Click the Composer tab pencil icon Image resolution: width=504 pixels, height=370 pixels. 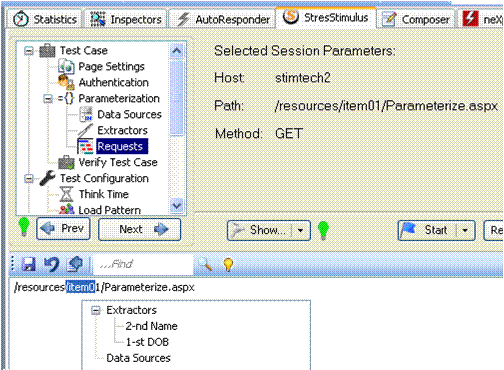[x=389, y=19]
